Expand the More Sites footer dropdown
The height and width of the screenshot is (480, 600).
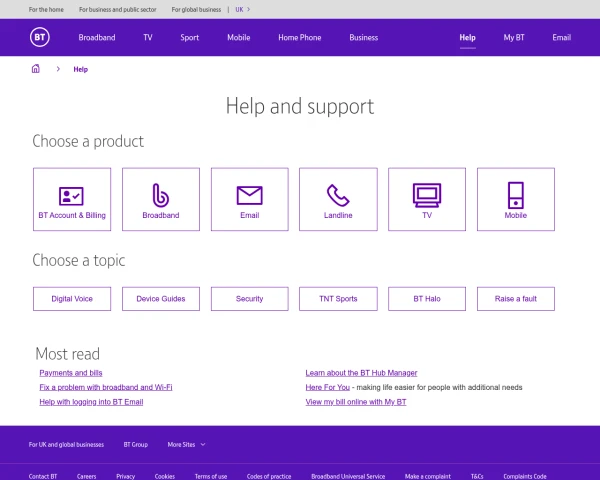click(186, 444)
